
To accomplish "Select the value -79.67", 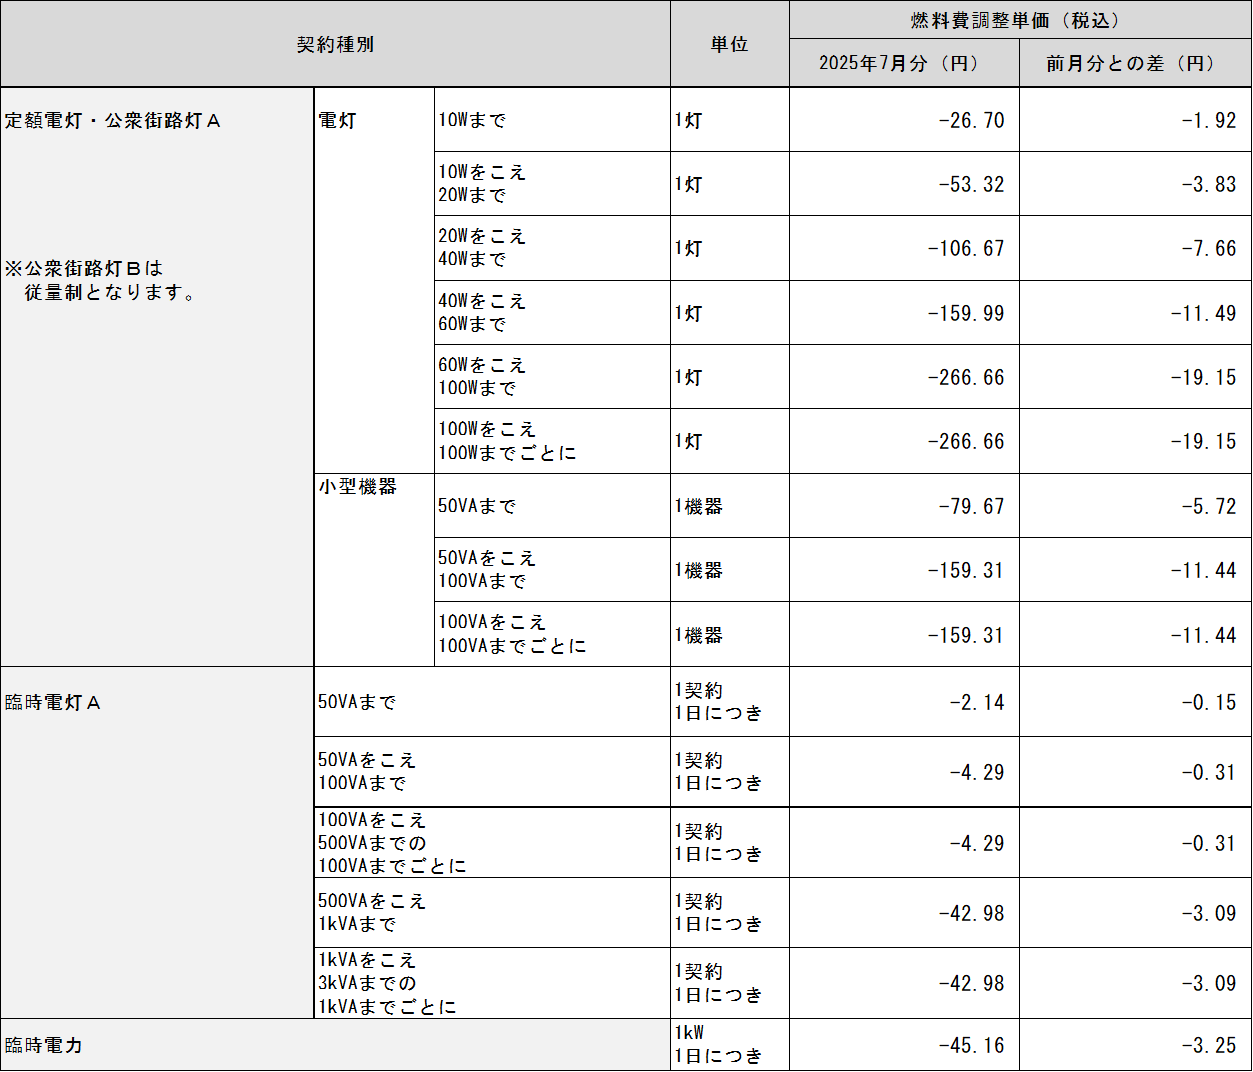I will (971, 506).
